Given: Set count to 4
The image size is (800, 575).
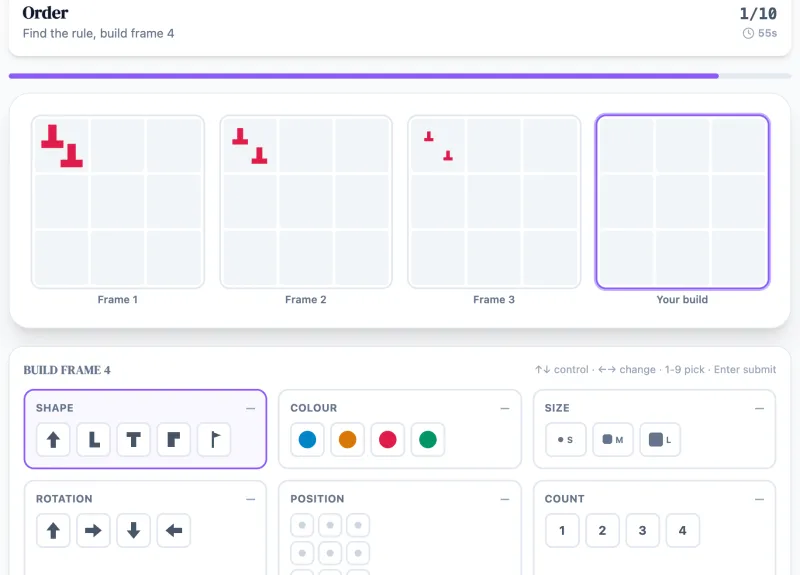Looking at the screenshot, I should [x=683, y=531].
